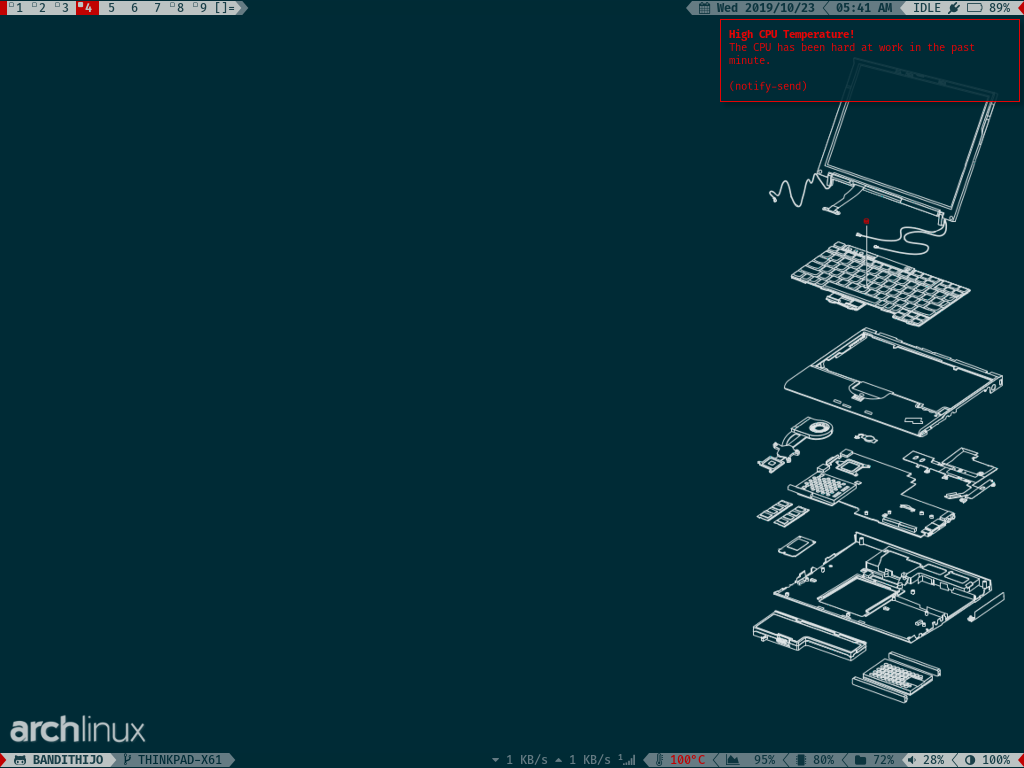The image size is (1024, 768).
Task: Click the BANDITHIJO user label
Action: [67, 760]
